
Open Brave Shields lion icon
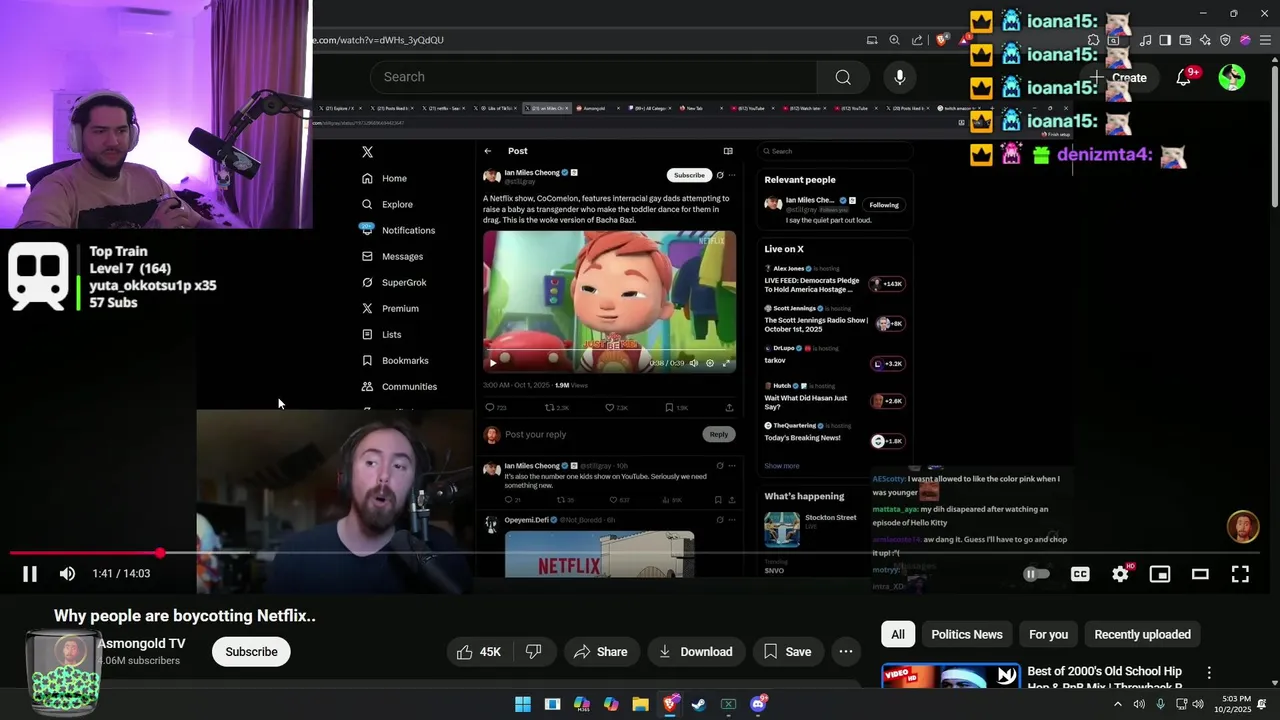[x=942, y=40]
